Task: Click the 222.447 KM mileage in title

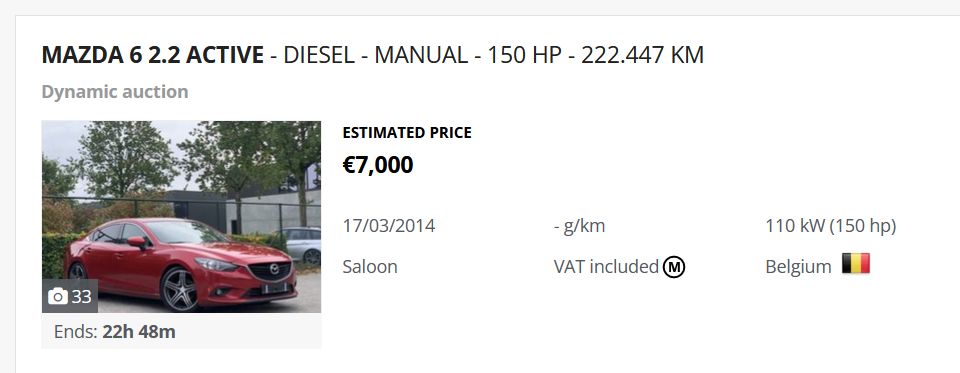Action: 642,55
